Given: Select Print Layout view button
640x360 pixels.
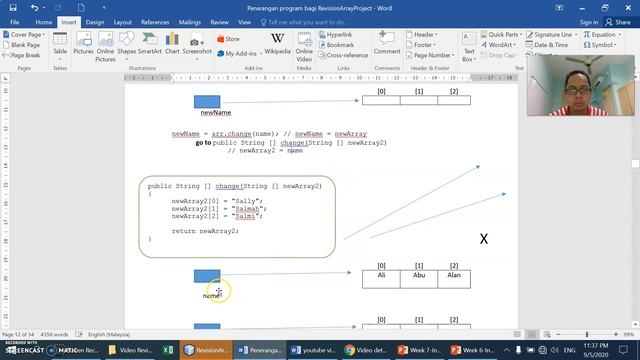Looking at the screenshot, I should (x=532, y=335).
